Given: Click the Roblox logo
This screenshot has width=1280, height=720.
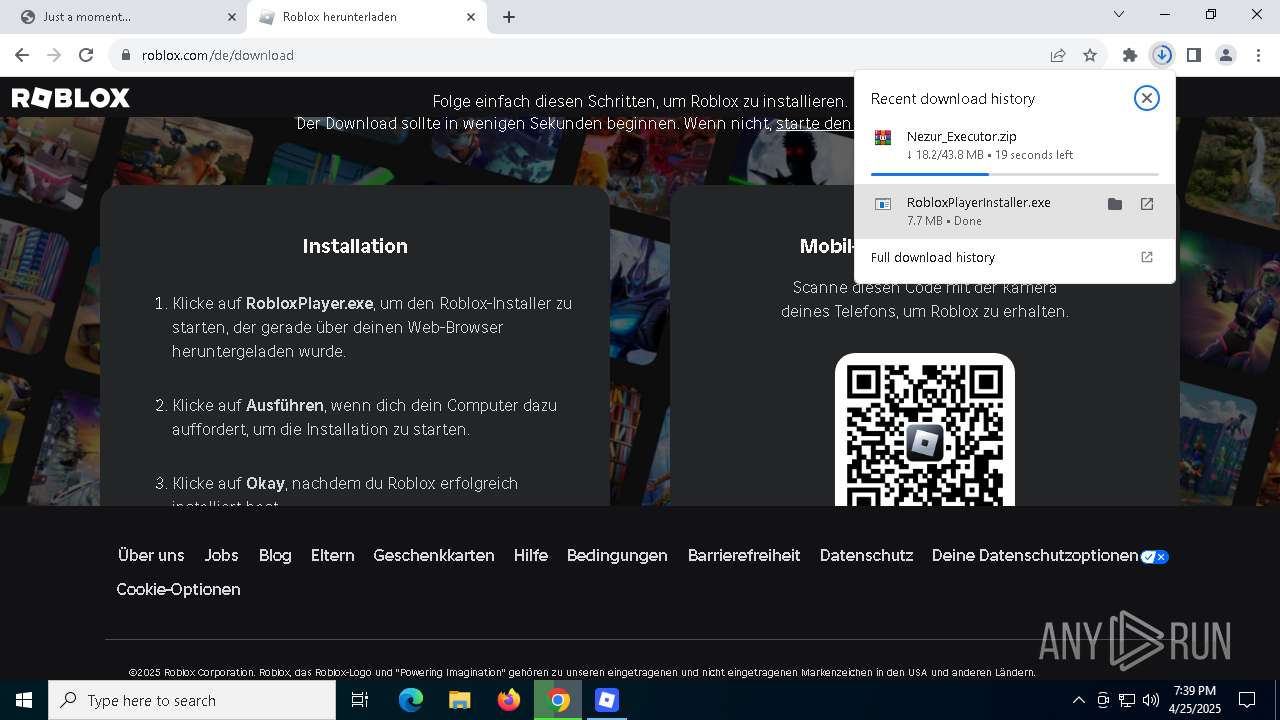Looking at the screenshot, I should coord(71,98).
